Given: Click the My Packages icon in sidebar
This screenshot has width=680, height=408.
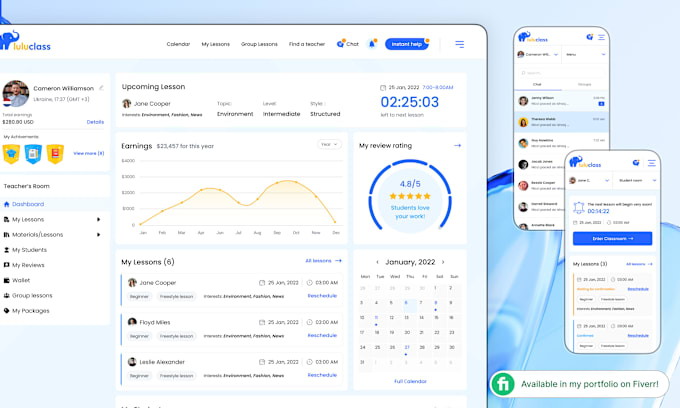Looking at the screenshot, I should coord(7,310).
